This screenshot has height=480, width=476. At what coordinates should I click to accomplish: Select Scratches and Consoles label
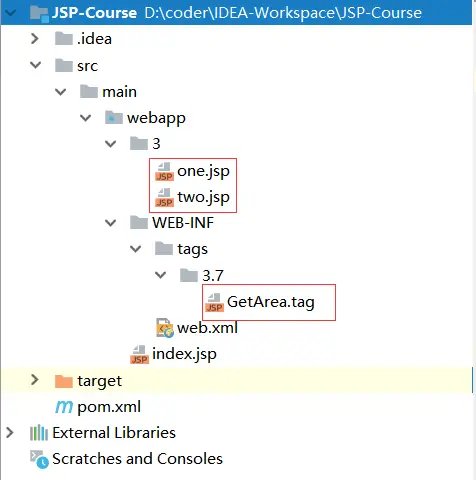tap(137, 459)
